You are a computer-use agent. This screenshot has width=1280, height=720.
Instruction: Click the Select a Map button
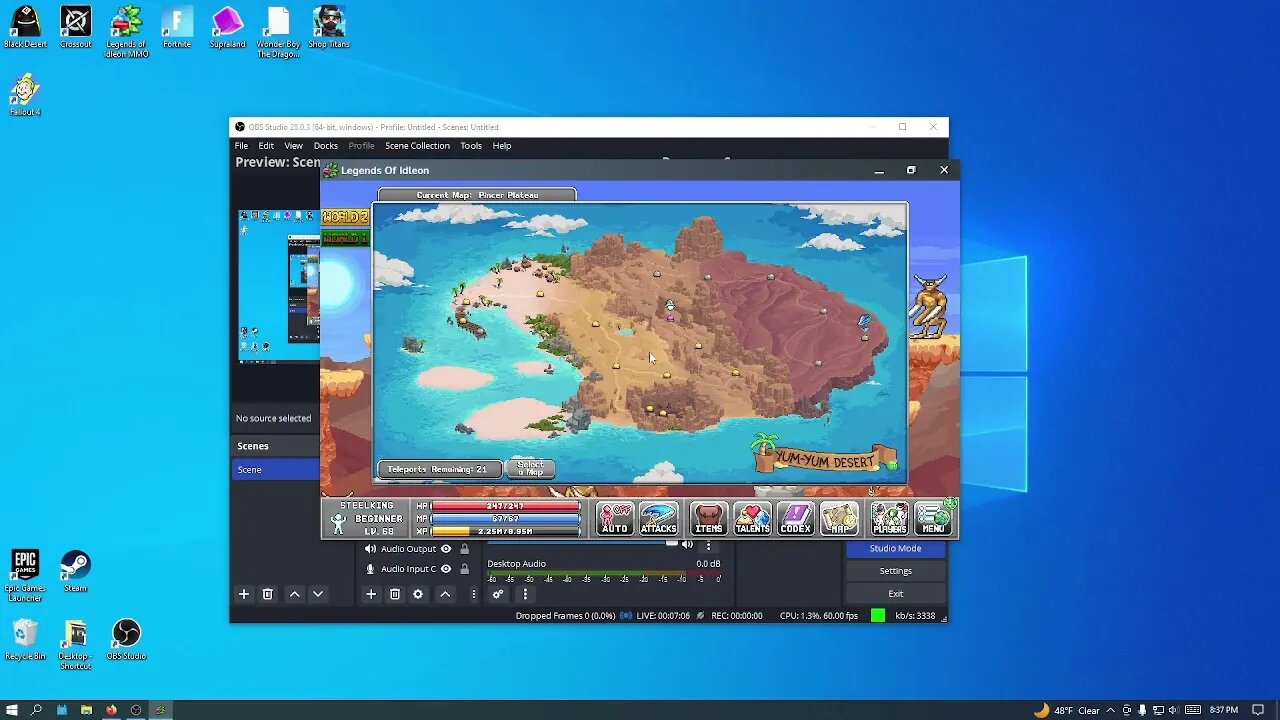pos(530,468)
